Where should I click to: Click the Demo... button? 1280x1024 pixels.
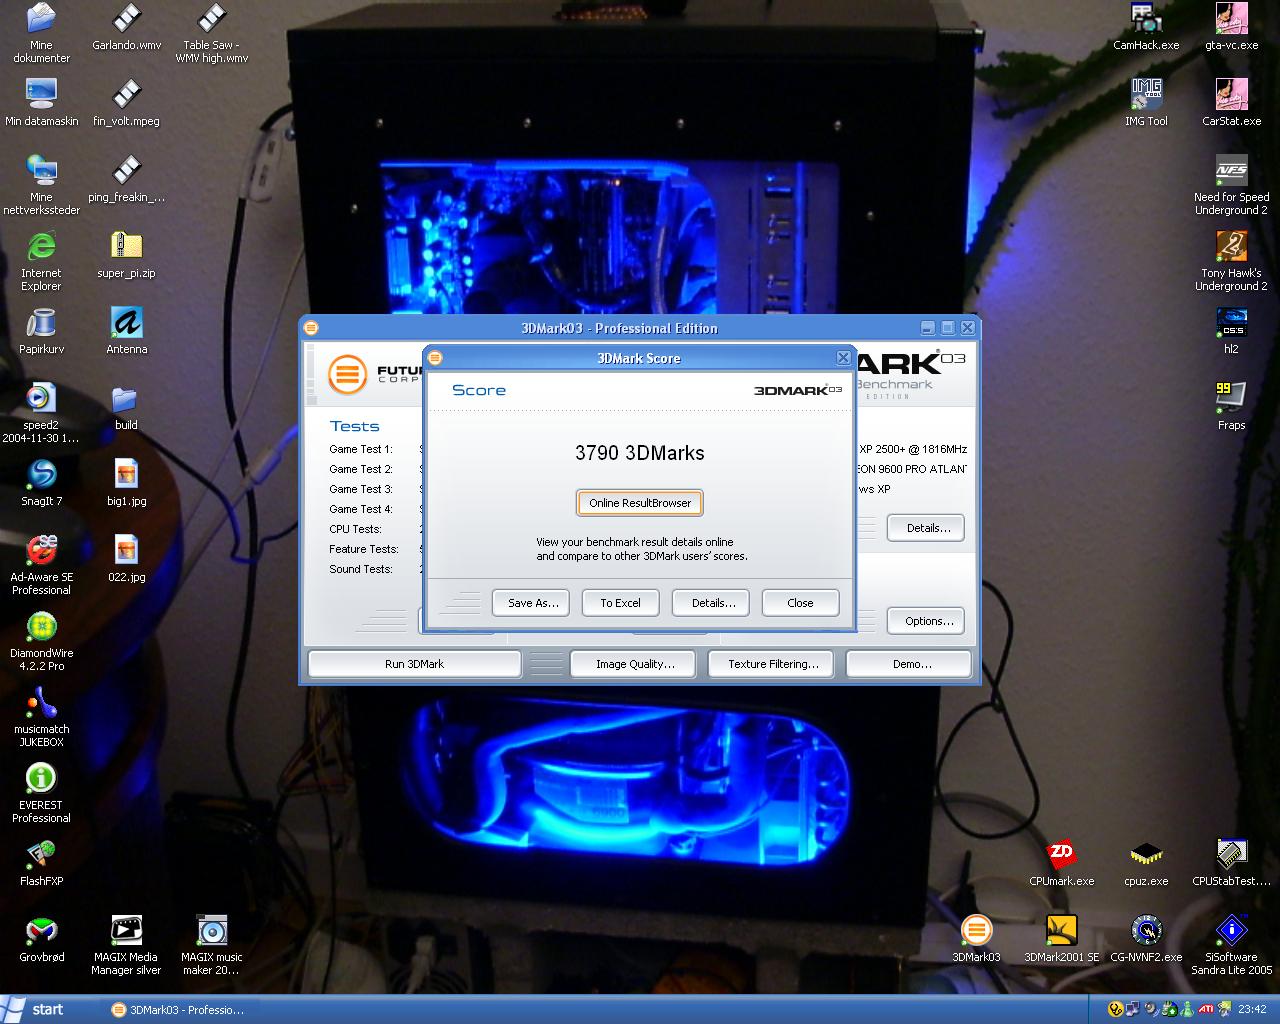tap(911, 664)
